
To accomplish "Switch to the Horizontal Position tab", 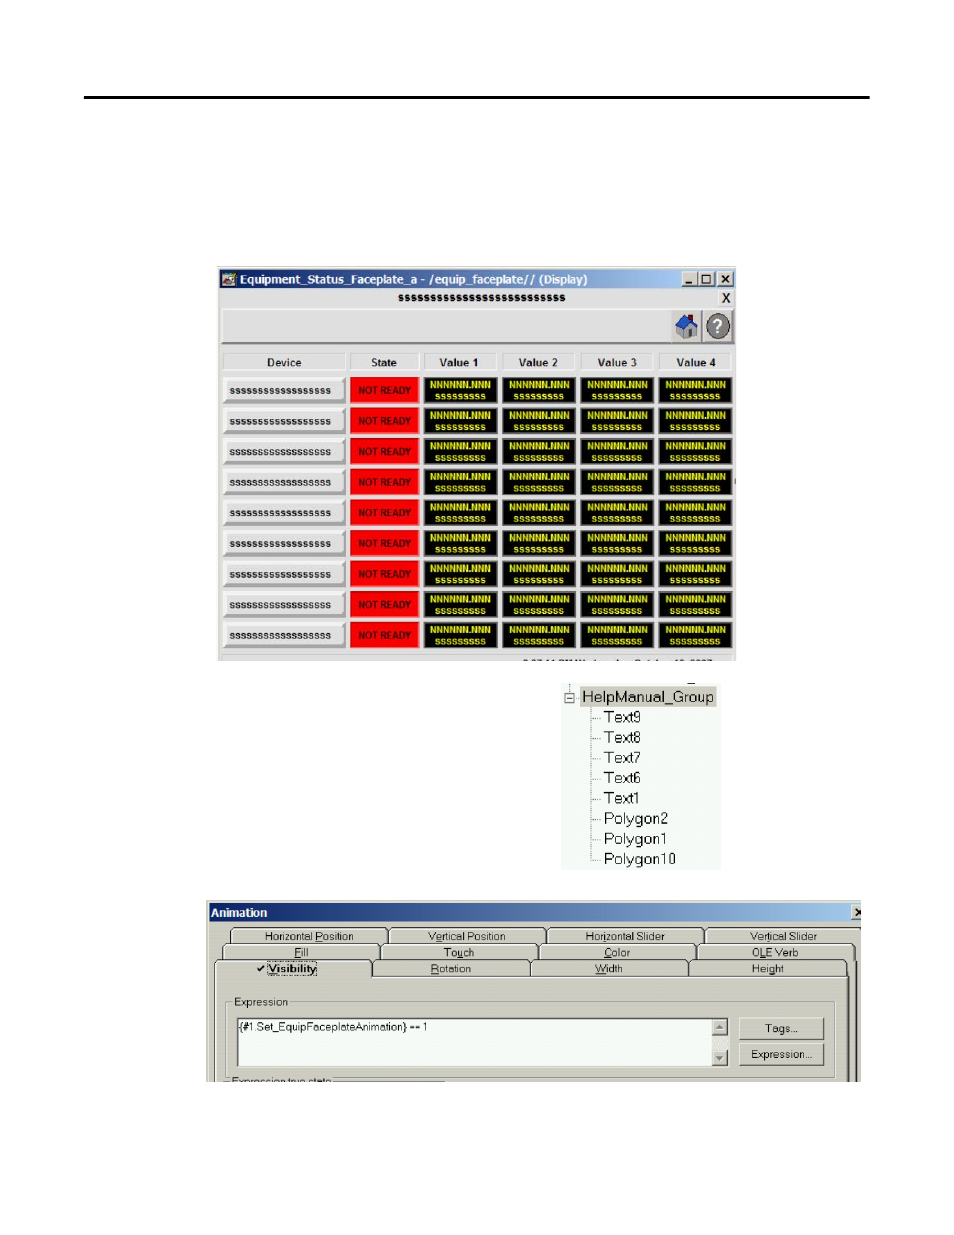I will 309,936.
